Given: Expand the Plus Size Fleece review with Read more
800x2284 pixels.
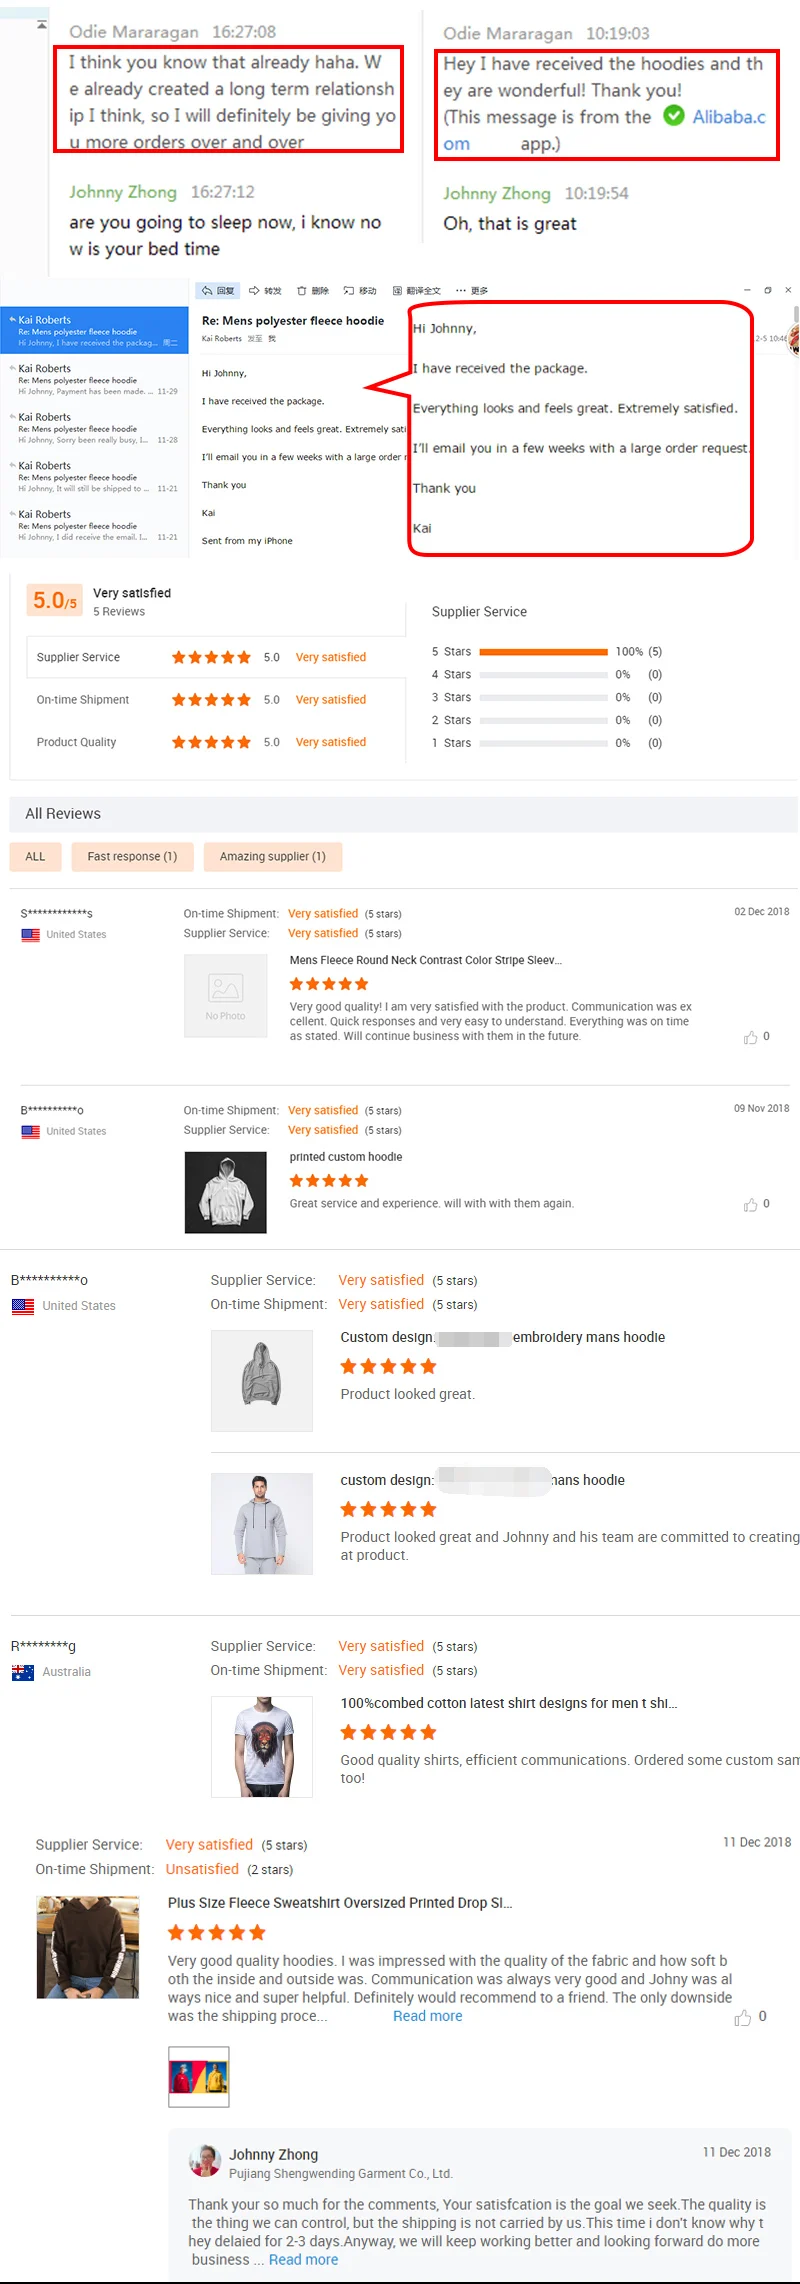Looking at the screenshot, I should tap(427, 2016).
